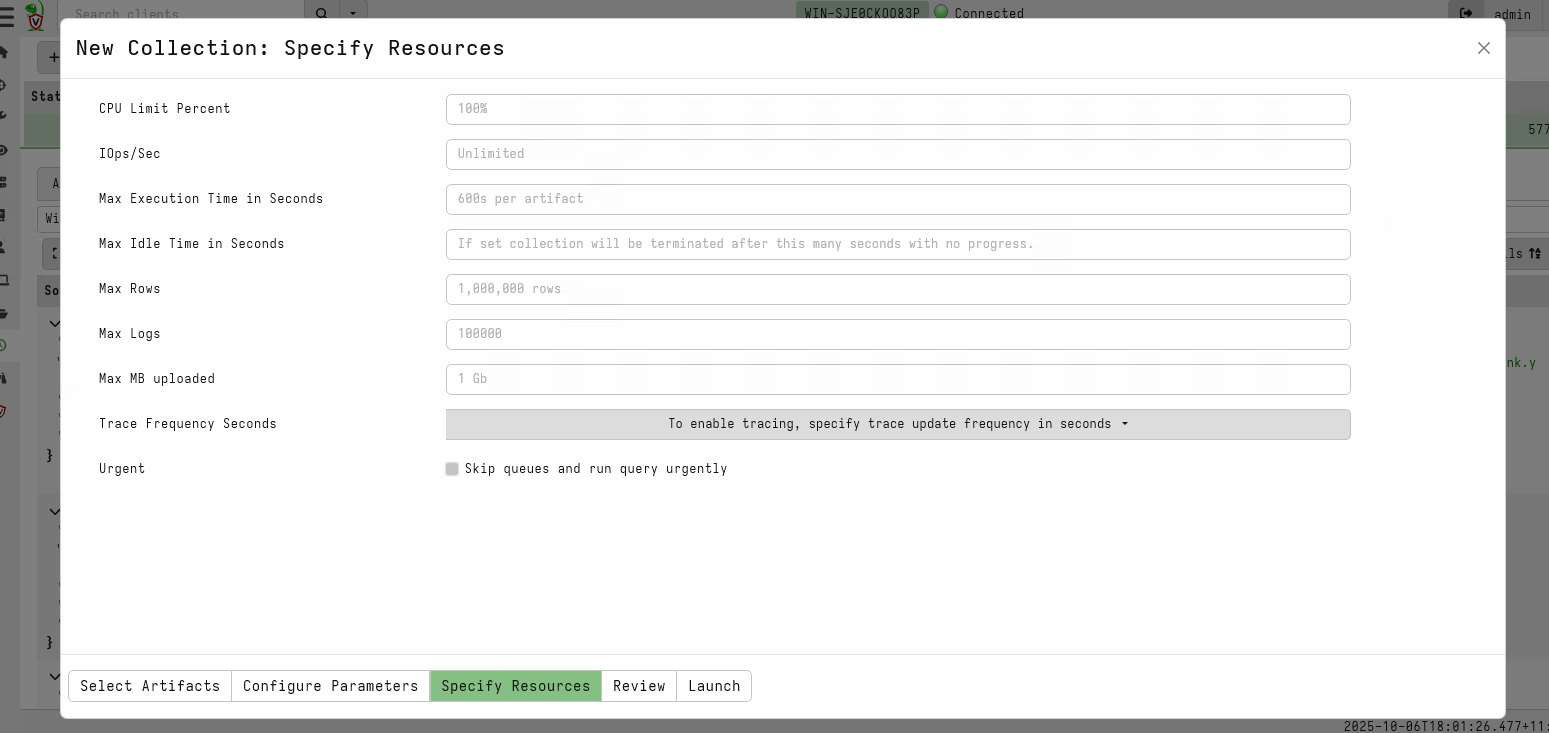Click the Launch button
This screenshot has width=1549, height=733.
[713, 686]
